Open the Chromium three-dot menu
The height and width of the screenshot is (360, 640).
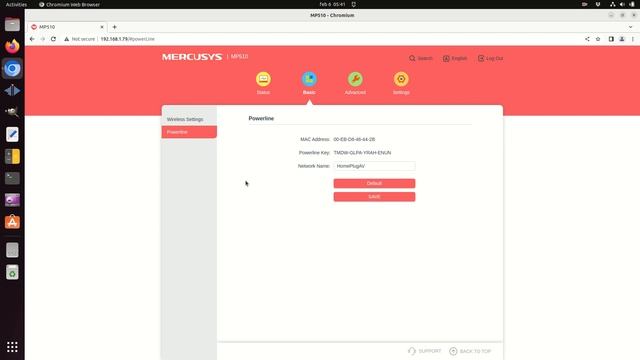coord(633,39)
